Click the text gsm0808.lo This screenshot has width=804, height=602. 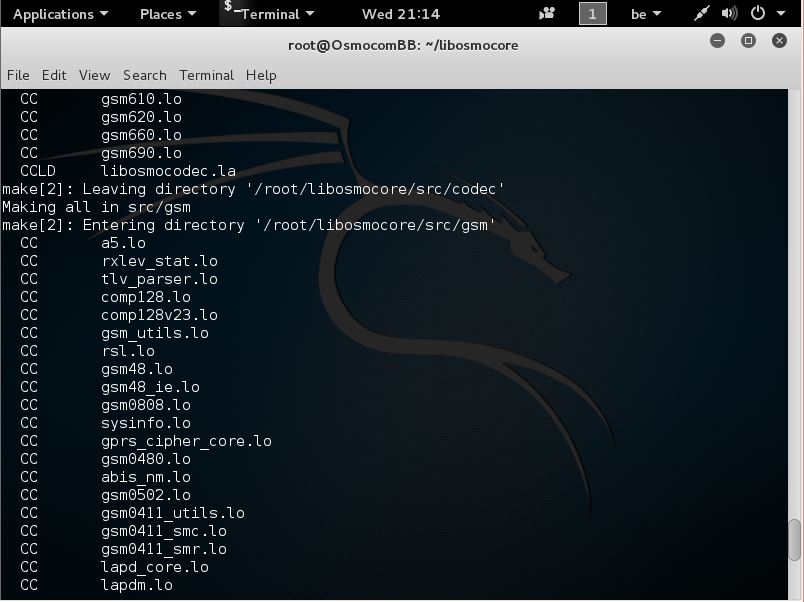146,405
